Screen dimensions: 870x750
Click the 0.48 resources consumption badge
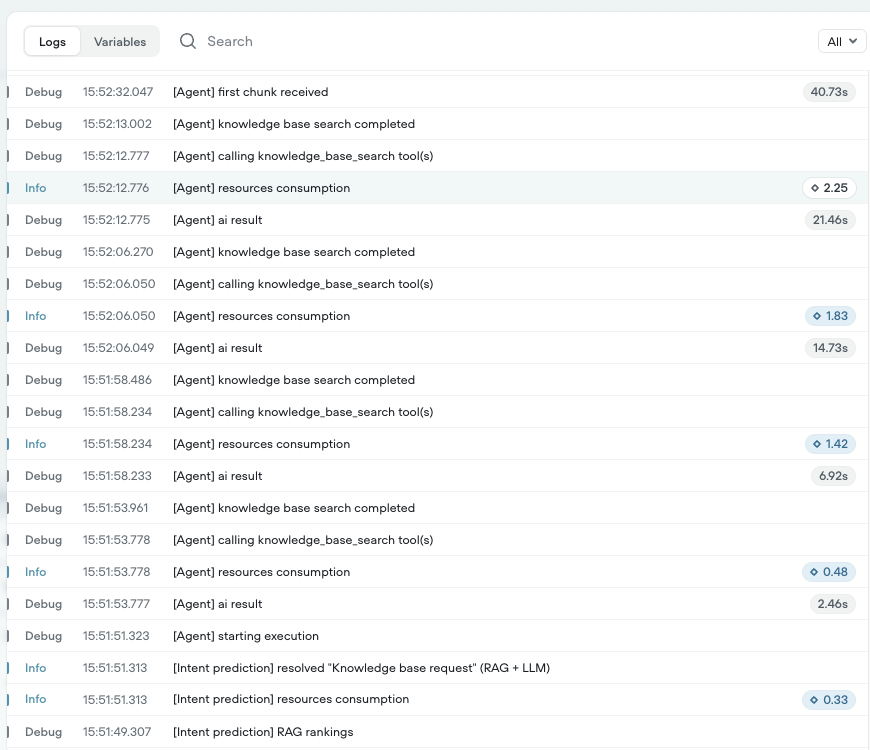coord(829,572)
